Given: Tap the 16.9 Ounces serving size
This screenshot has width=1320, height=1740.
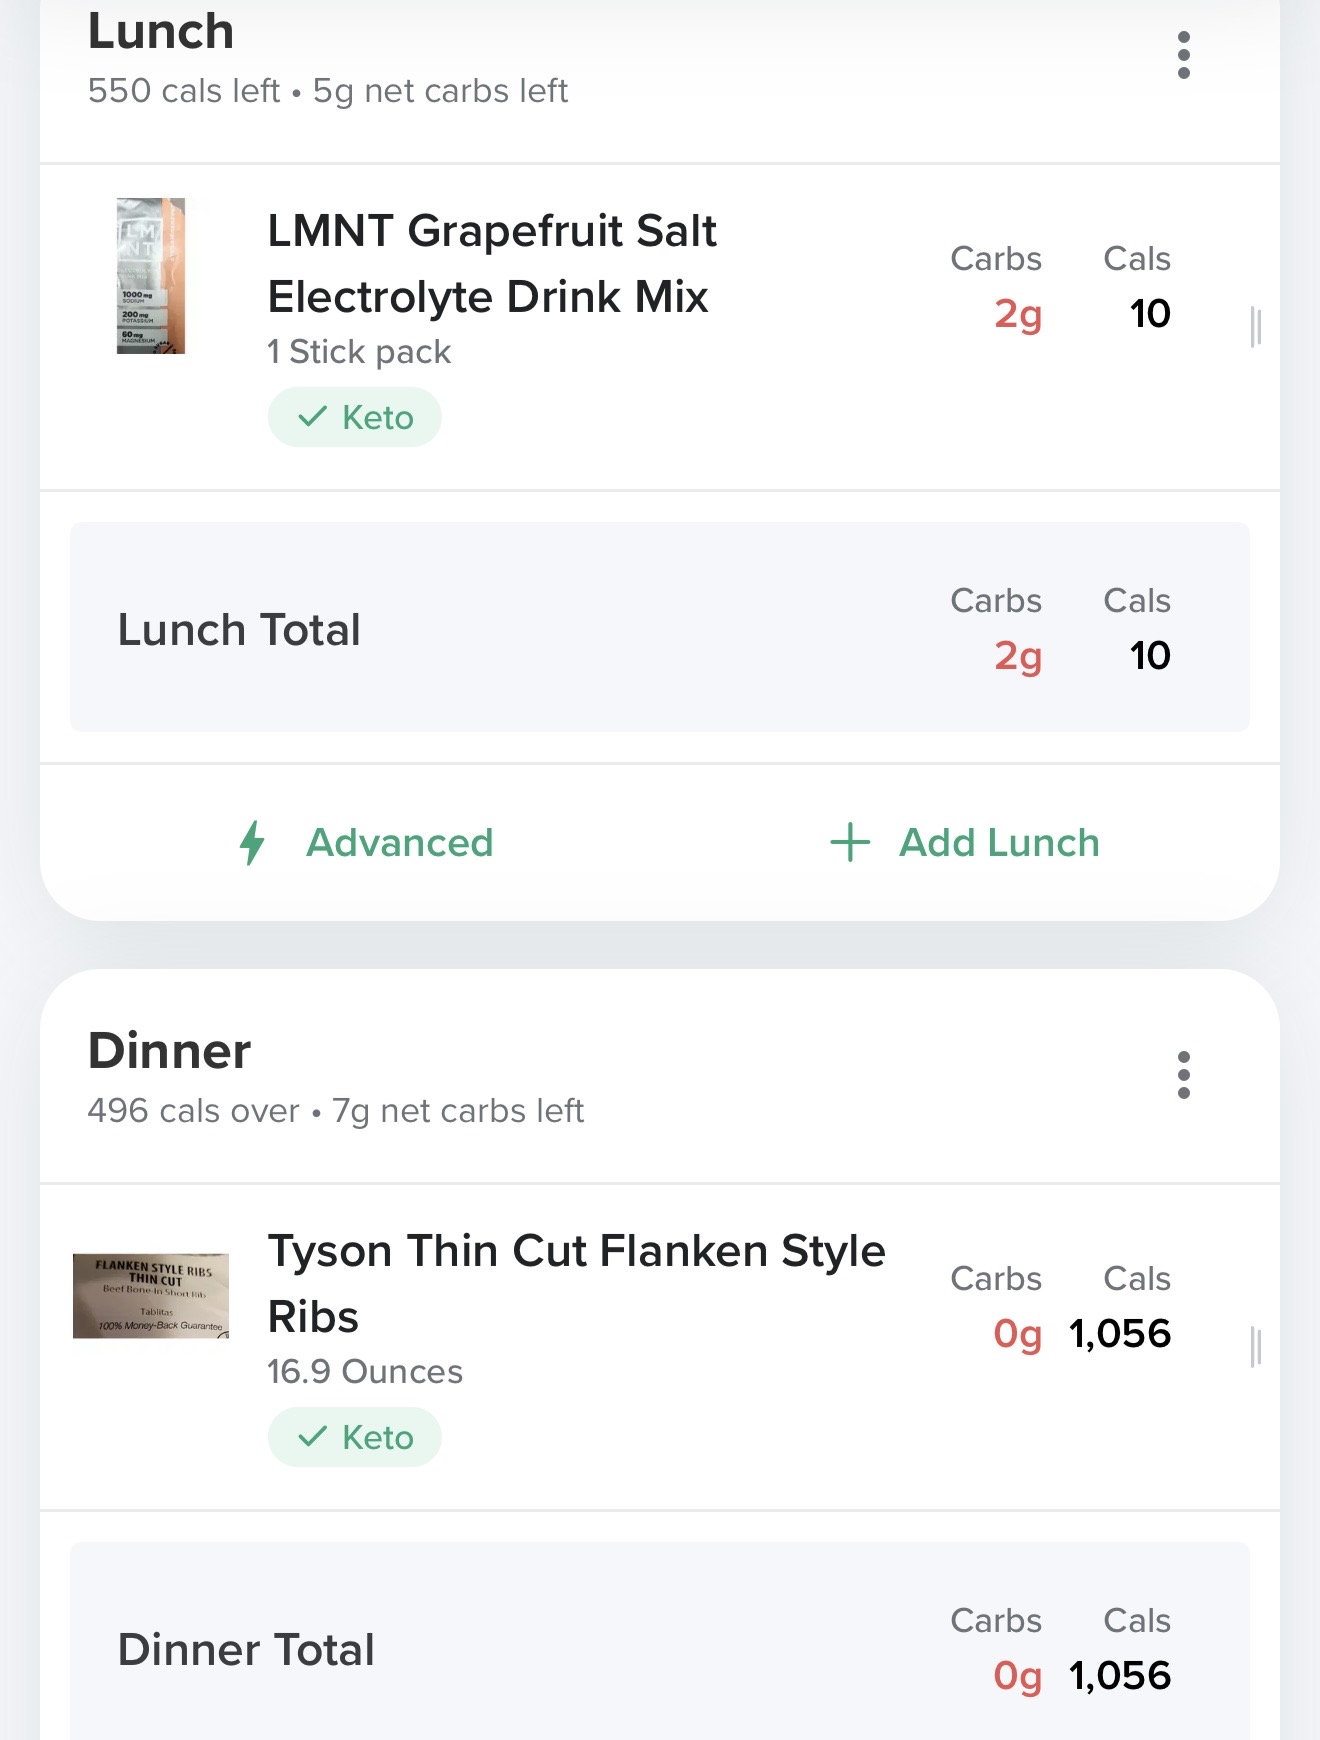Looking at the screenshot, I should click(x=365, y=1372).
